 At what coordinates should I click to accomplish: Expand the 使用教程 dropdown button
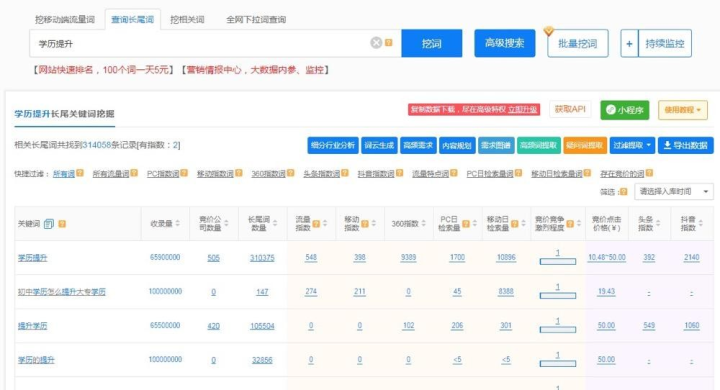coord(683,110)
